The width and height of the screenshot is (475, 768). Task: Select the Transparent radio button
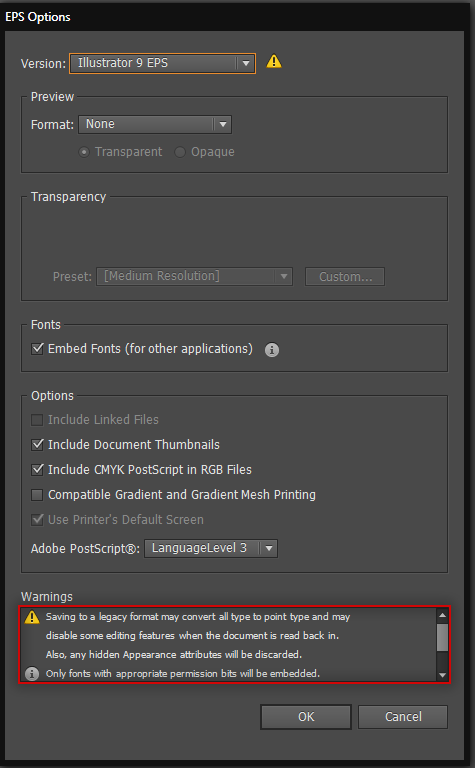[x=84, y=152]
